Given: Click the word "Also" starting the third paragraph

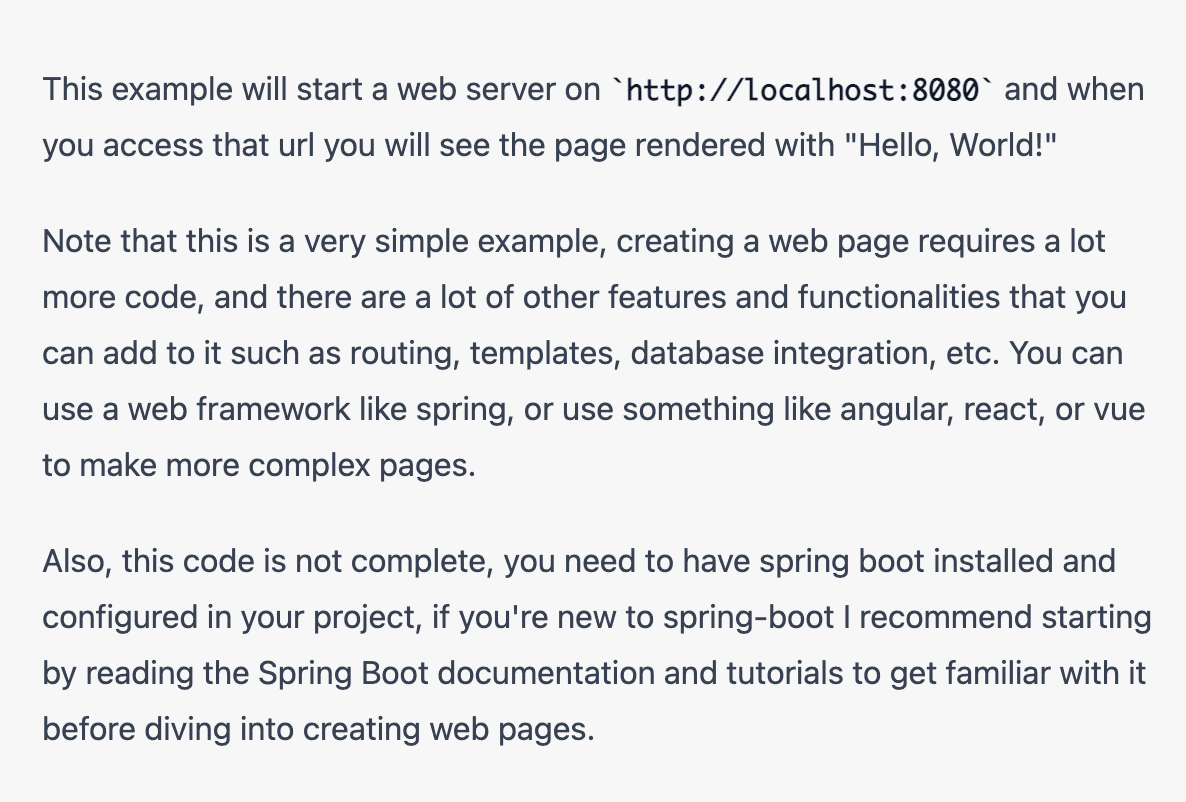Looking at the screenshot, I should click(75, 562).
